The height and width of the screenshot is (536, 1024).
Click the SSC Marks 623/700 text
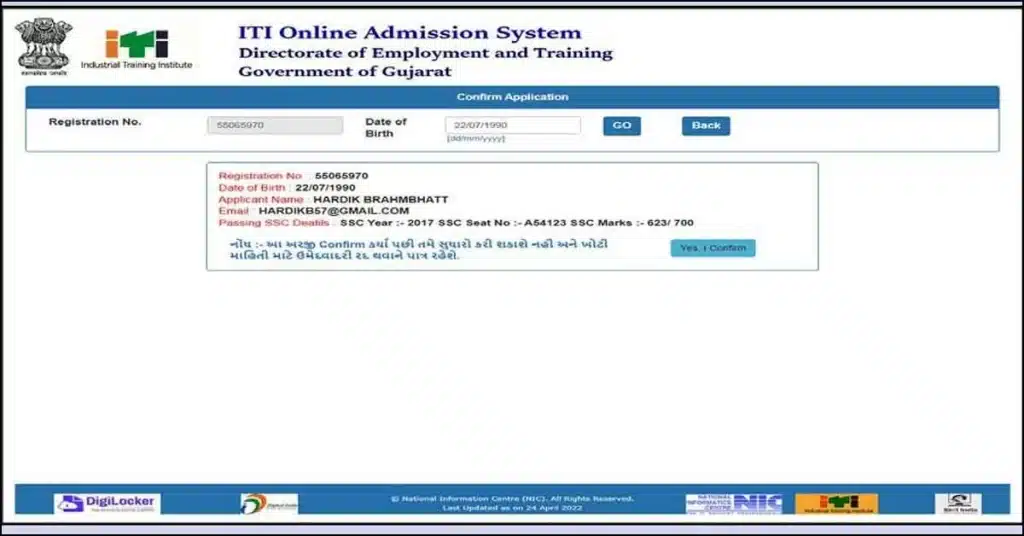click(x=632, y=223)
